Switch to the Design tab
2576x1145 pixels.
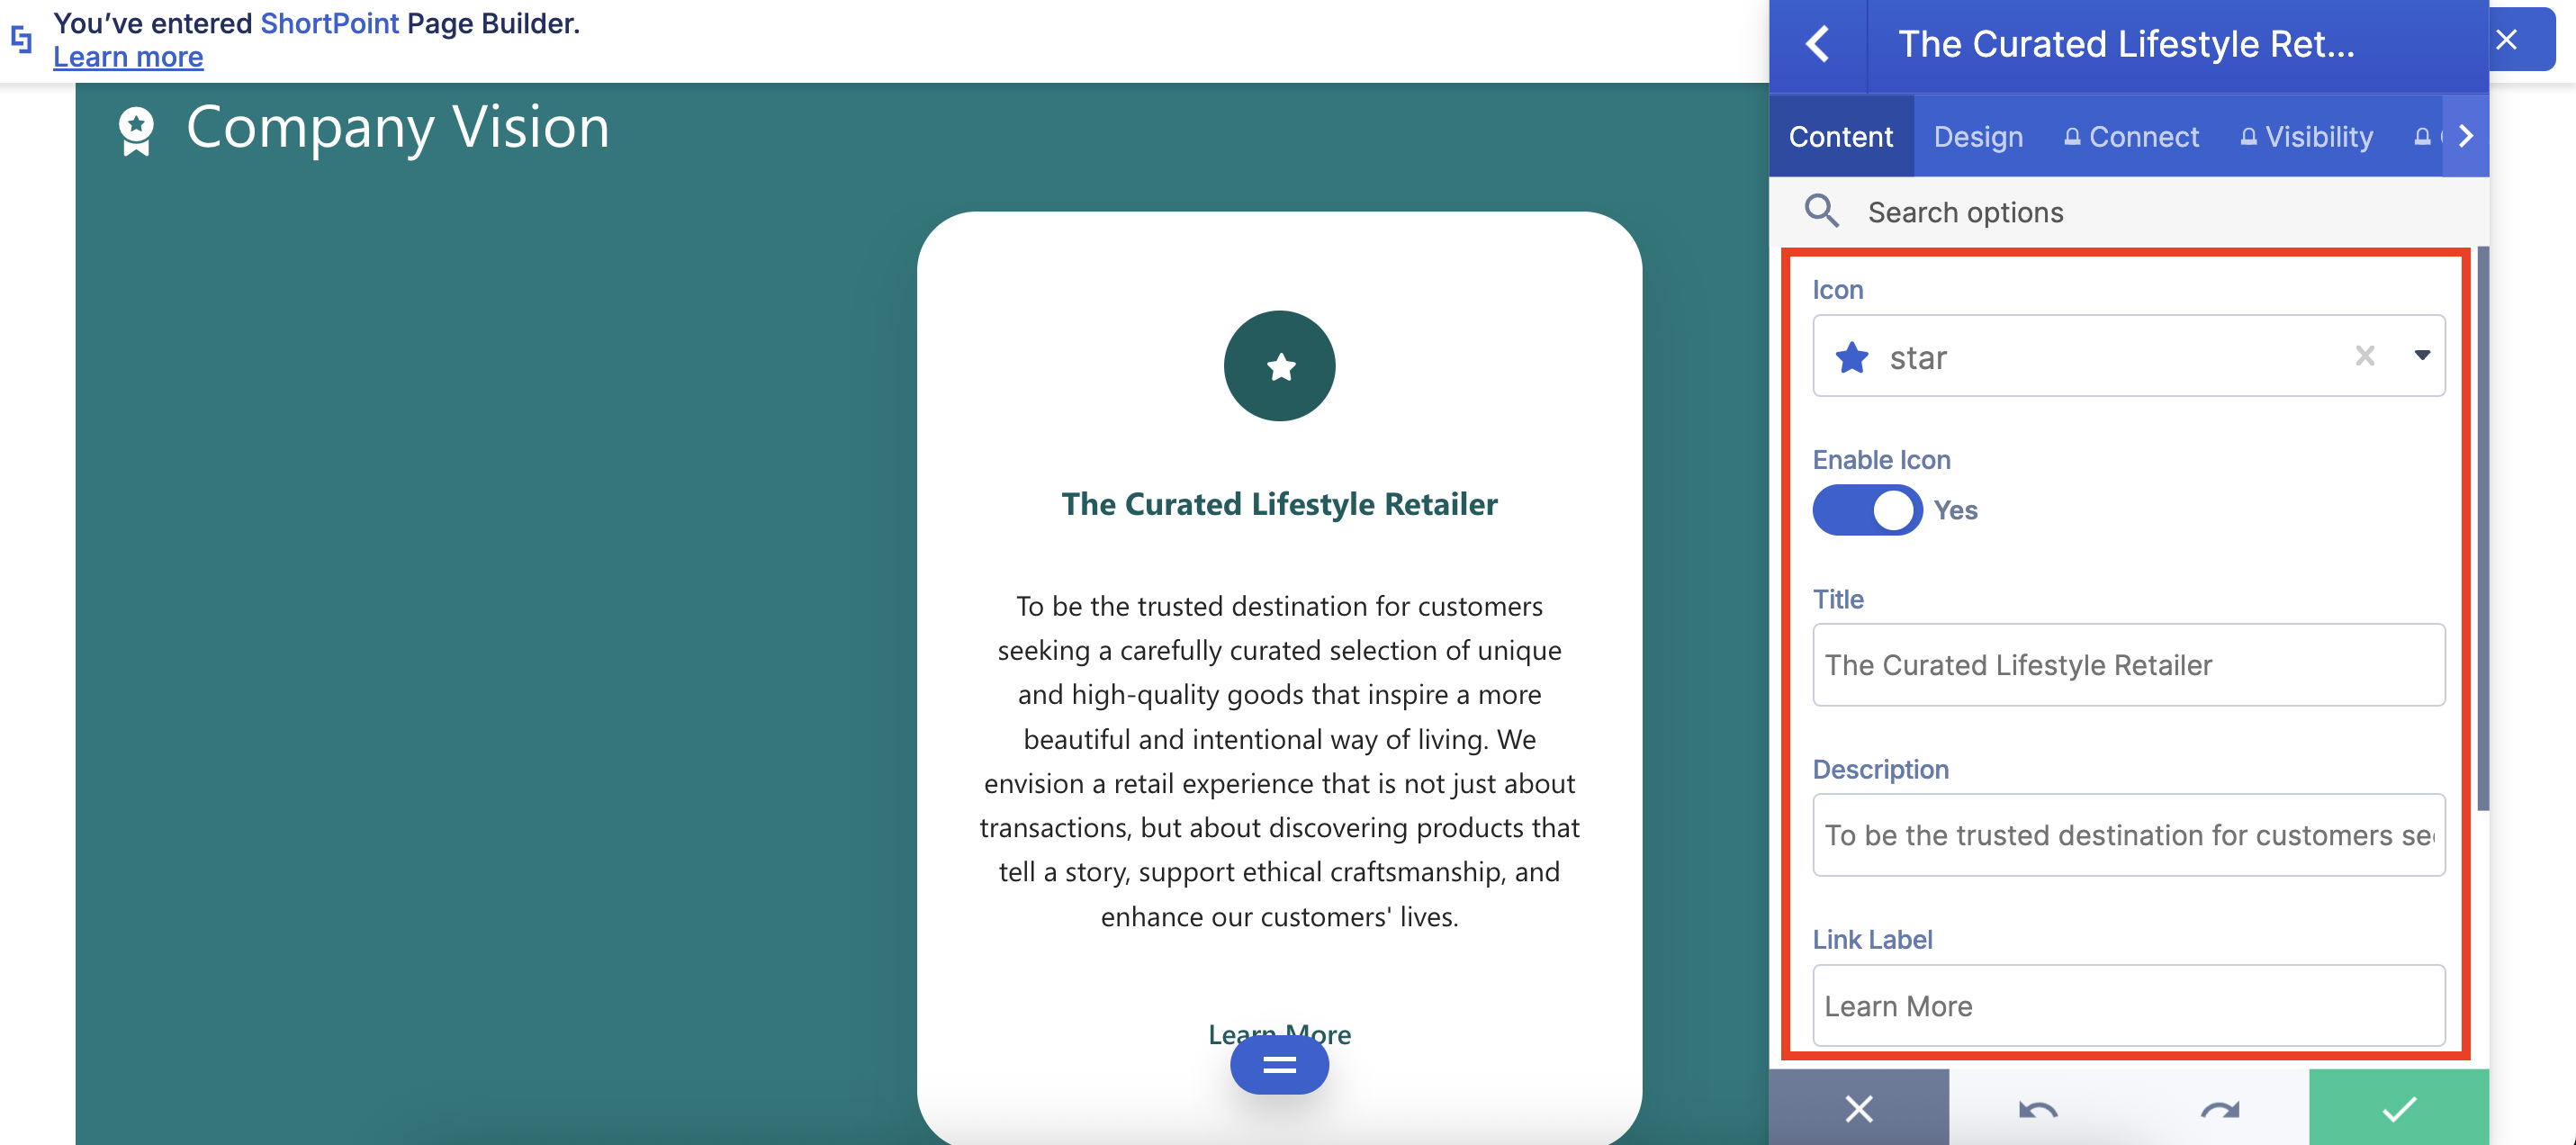1977,136
